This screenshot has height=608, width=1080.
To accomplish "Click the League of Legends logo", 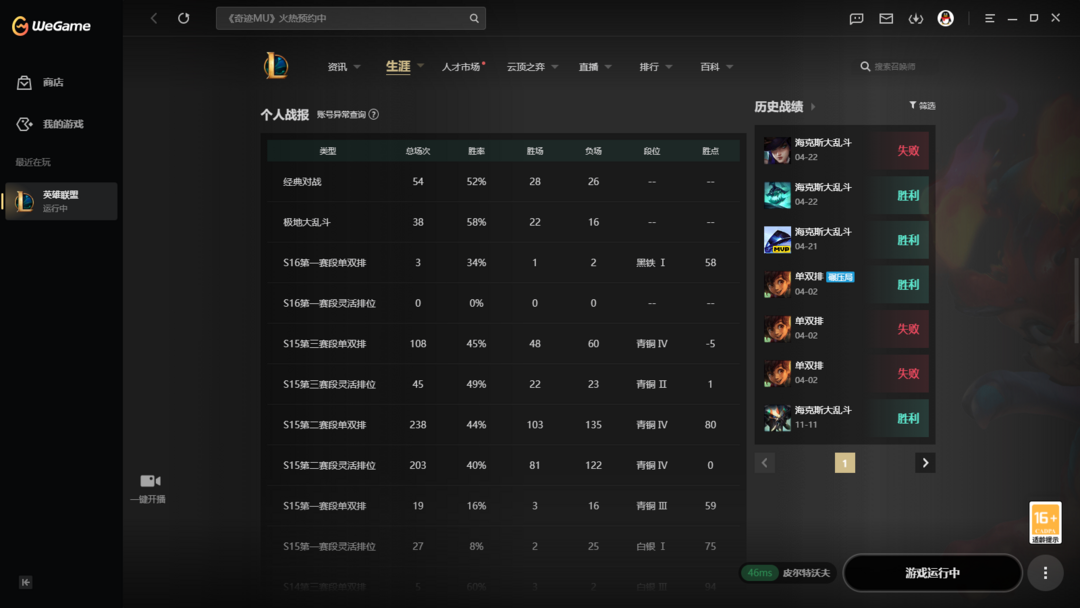I will pos(276,66).
